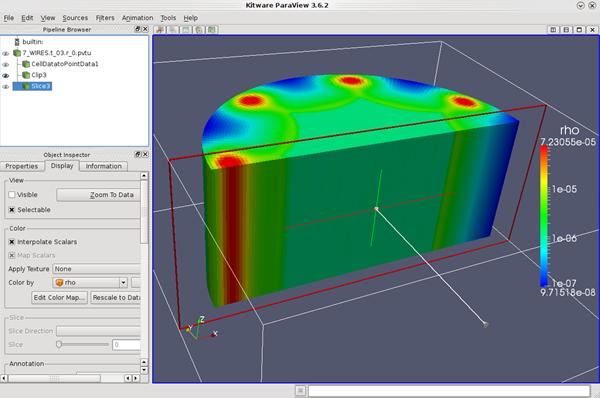Maximize the 3D view frame
Image resolution: width=600 pixels, height=398 pixels.
point(579,29)
